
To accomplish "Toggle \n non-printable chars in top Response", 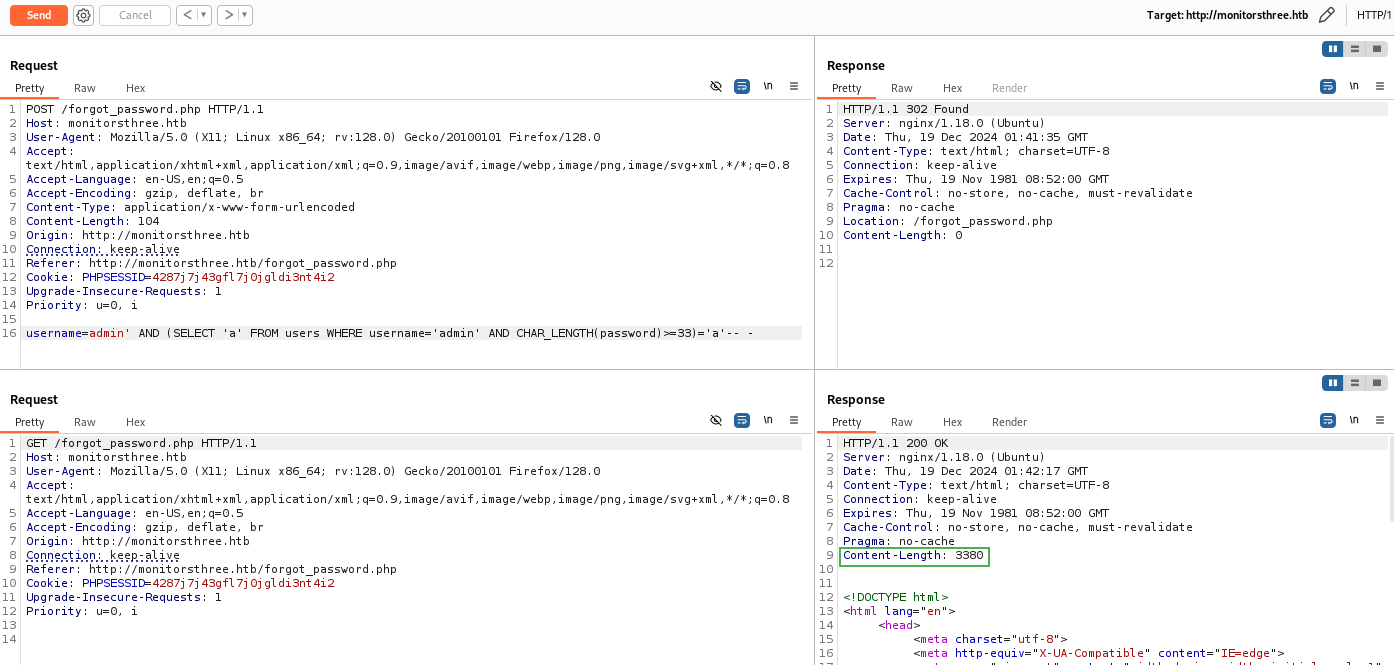I will pyautogui.click(x=1354, y=87).
